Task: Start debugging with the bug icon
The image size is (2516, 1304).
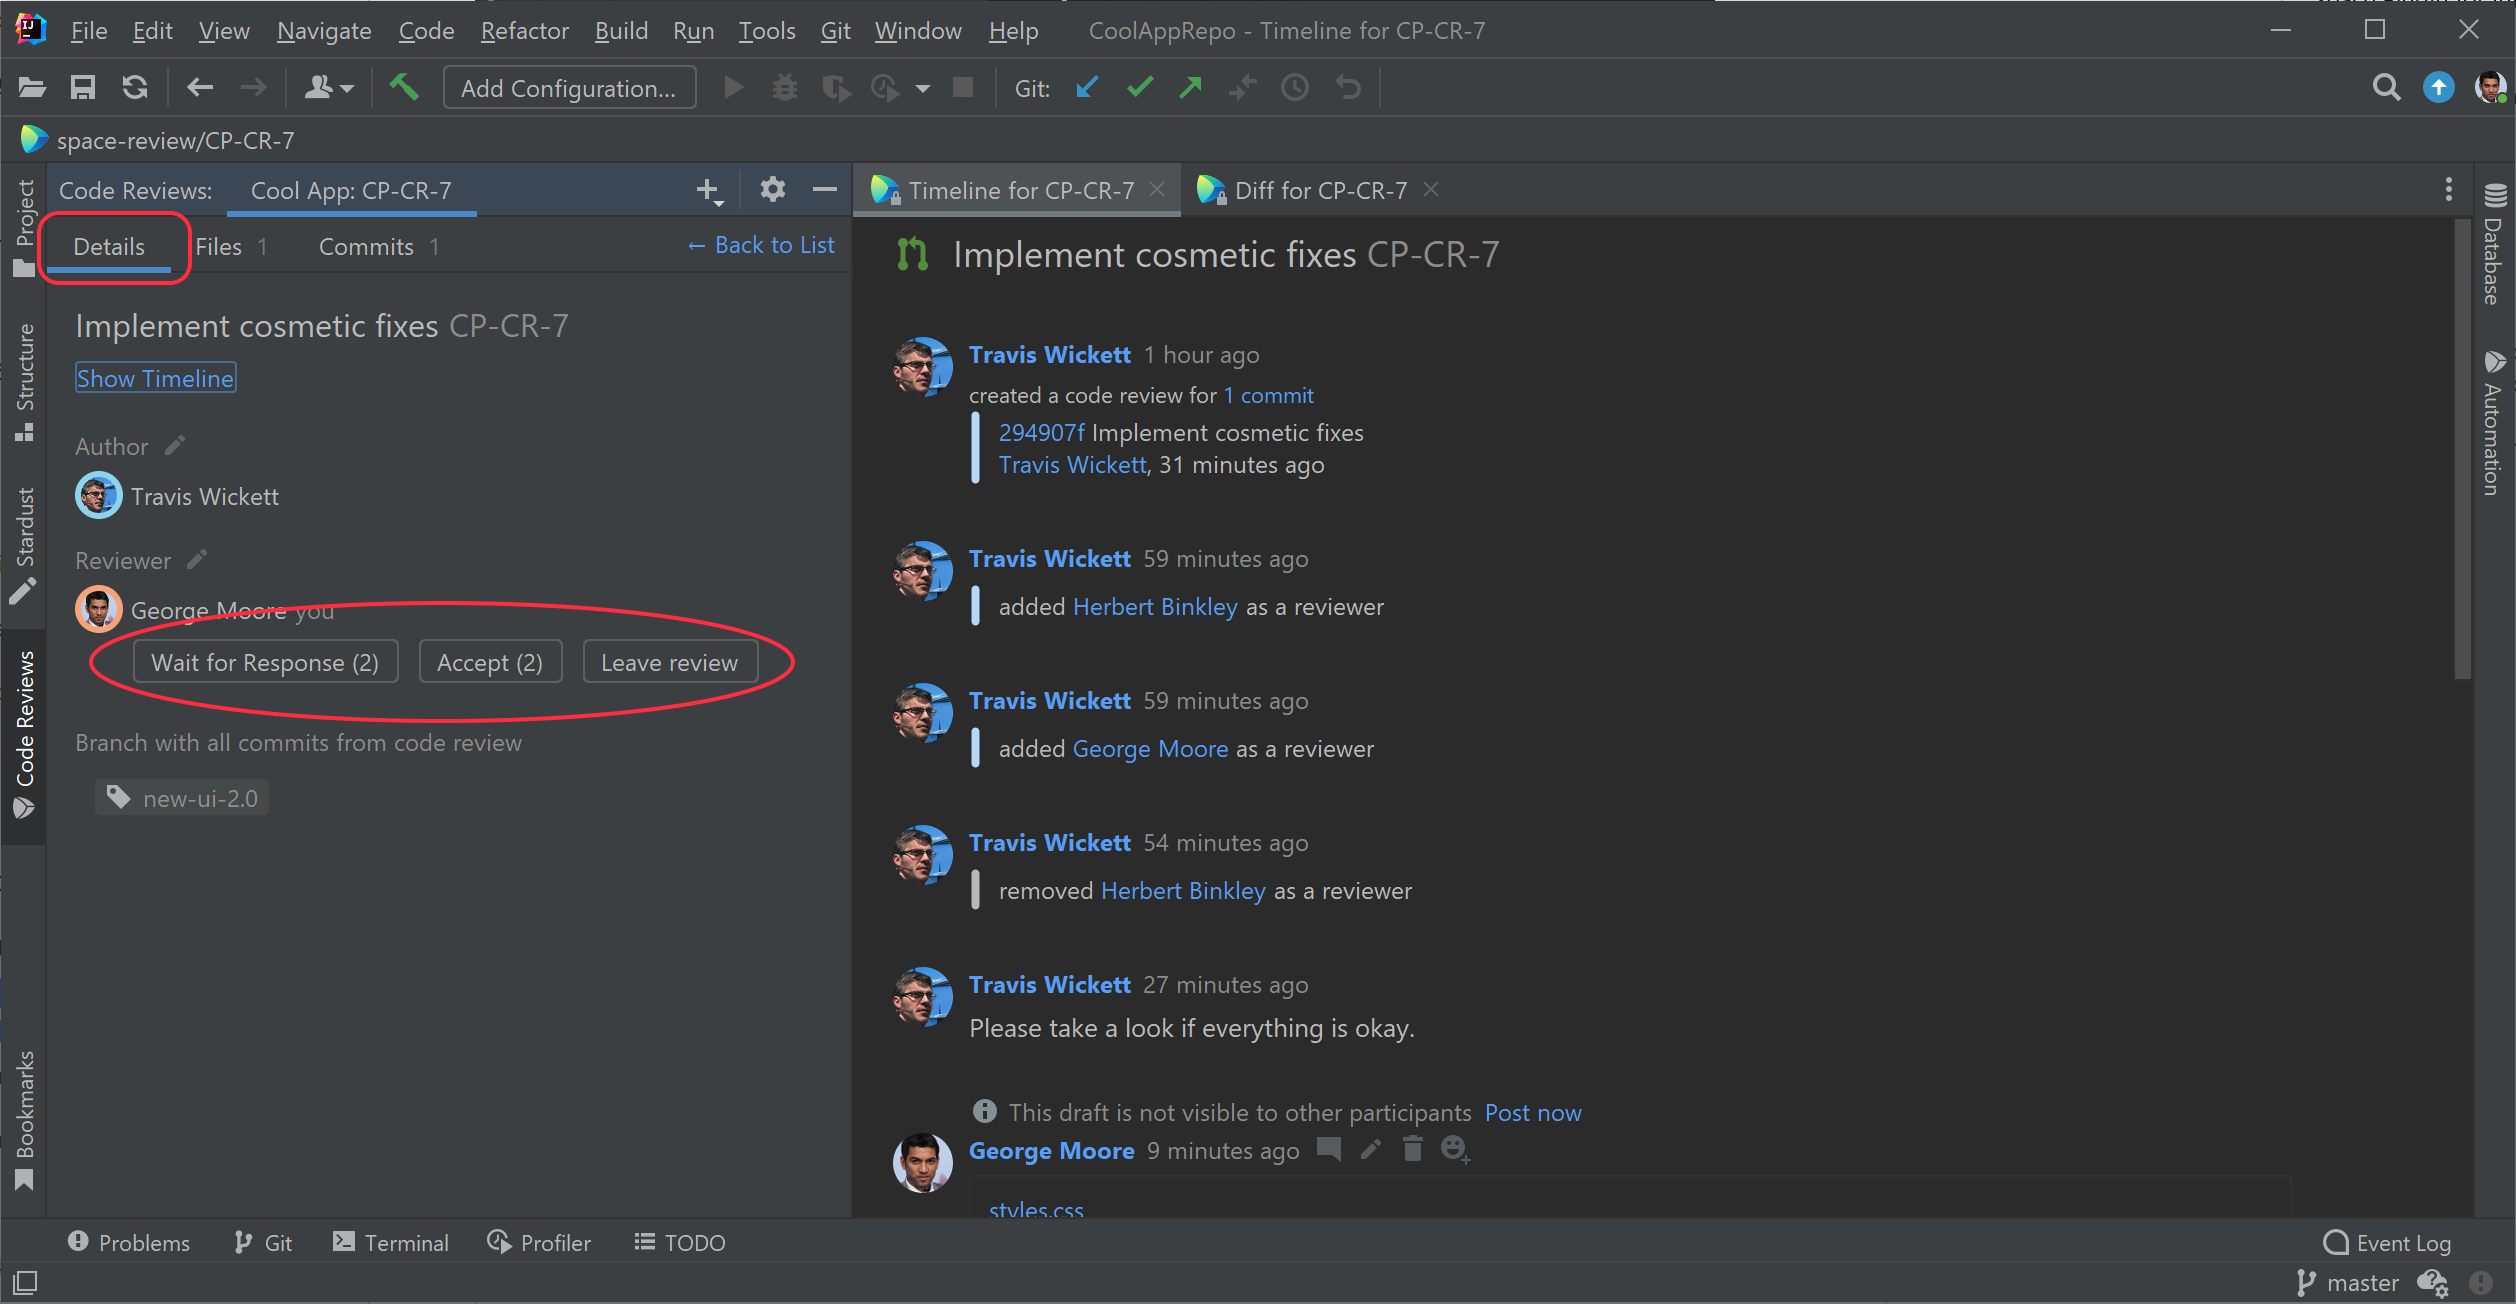Action: click(785, 87)
